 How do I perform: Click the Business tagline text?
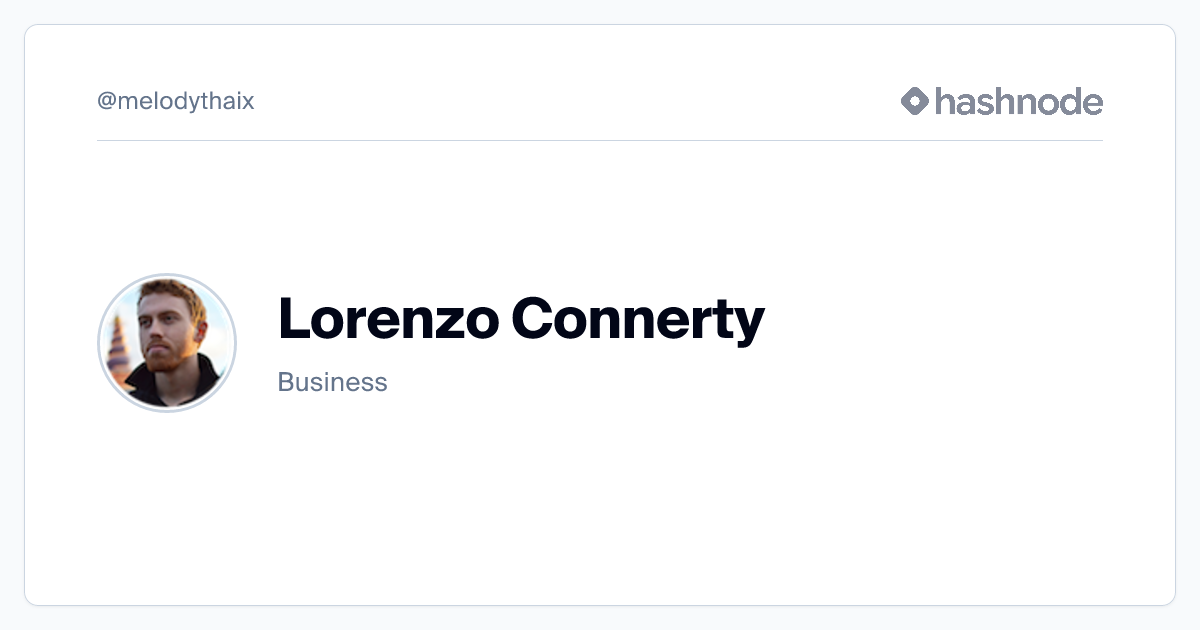coord(332,382)
